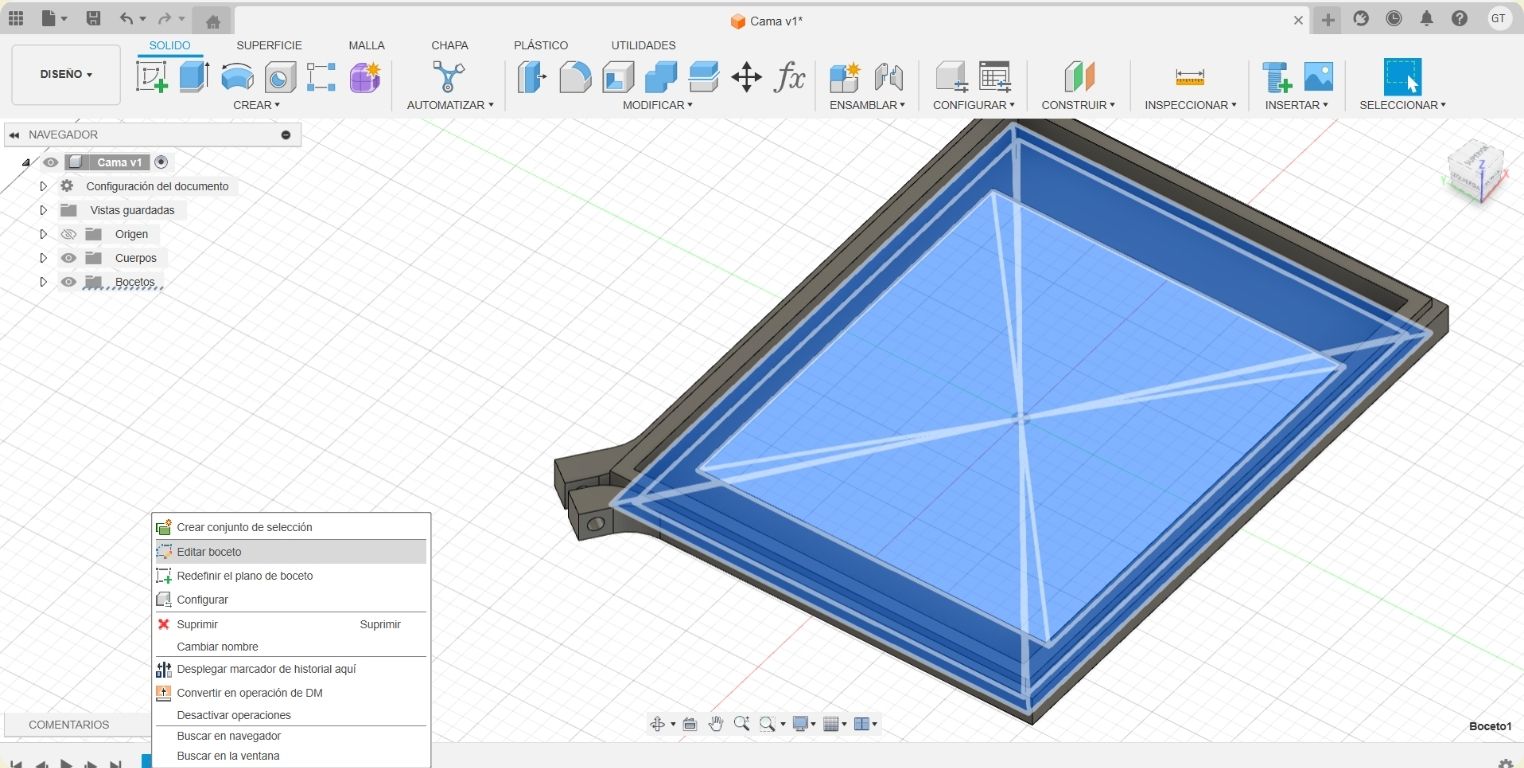Screen dimensions: 1524x768
Task: Minimize the Navegador panel with the minus button
Action: coord(286,135)
